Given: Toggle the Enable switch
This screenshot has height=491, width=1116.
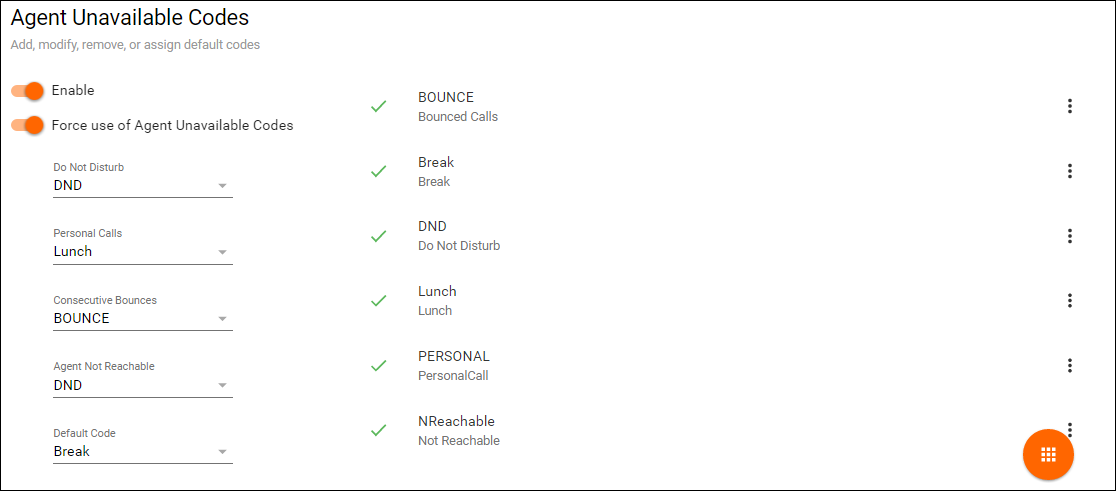Looking at the screenshot, I should coord(28,91).
